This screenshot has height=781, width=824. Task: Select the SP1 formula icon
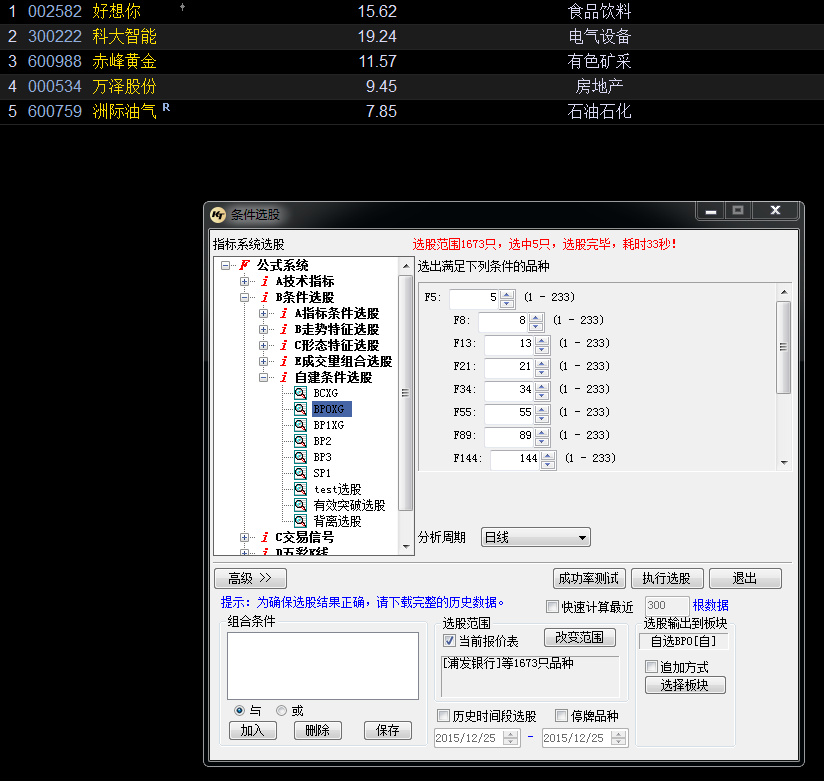pos(300,473)
